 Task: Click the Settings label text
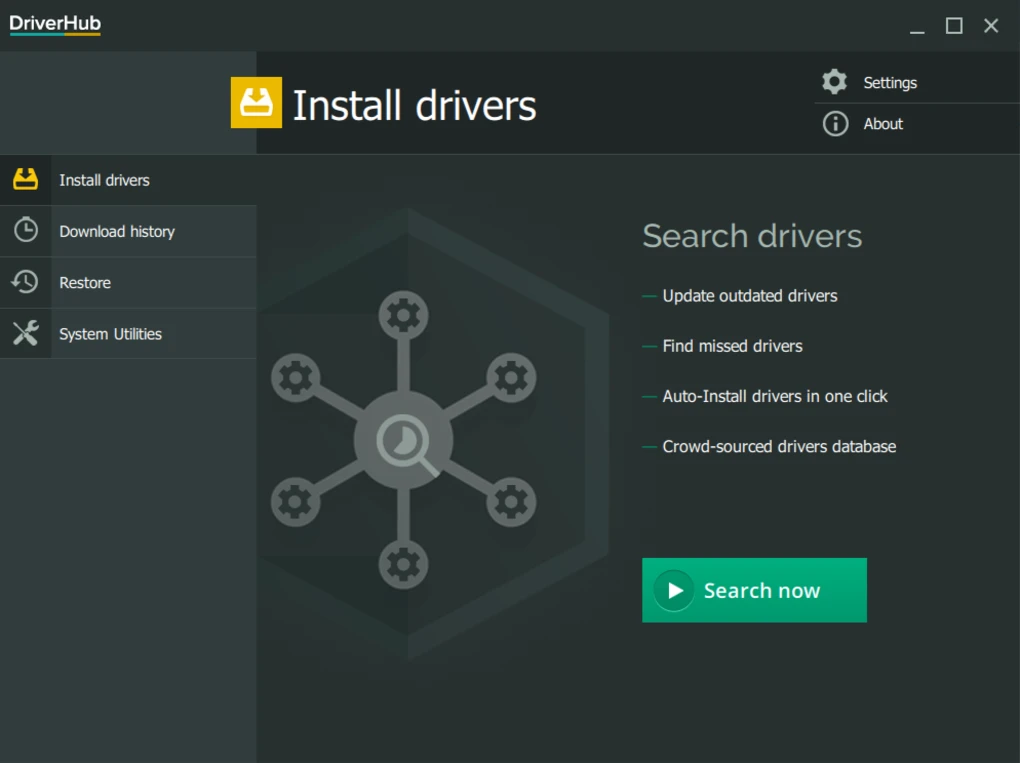tap(889, 82)
